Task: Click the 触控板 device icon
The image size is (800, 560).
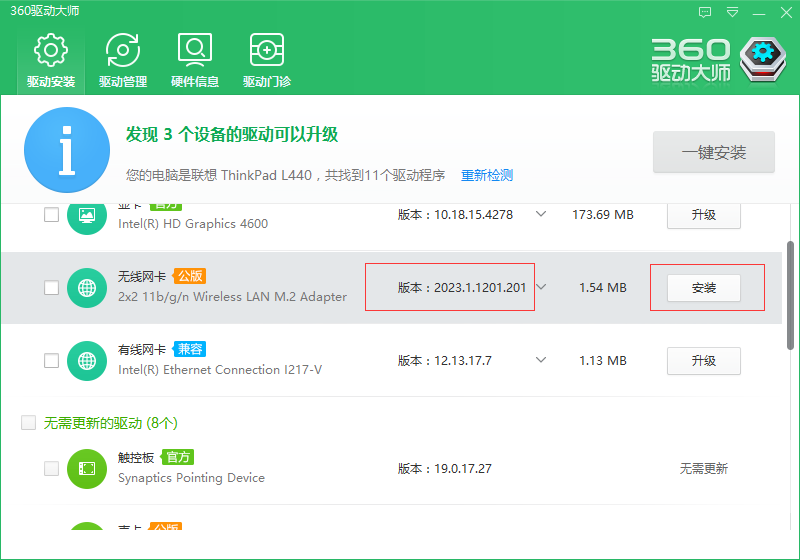Action: coord(87,468)
